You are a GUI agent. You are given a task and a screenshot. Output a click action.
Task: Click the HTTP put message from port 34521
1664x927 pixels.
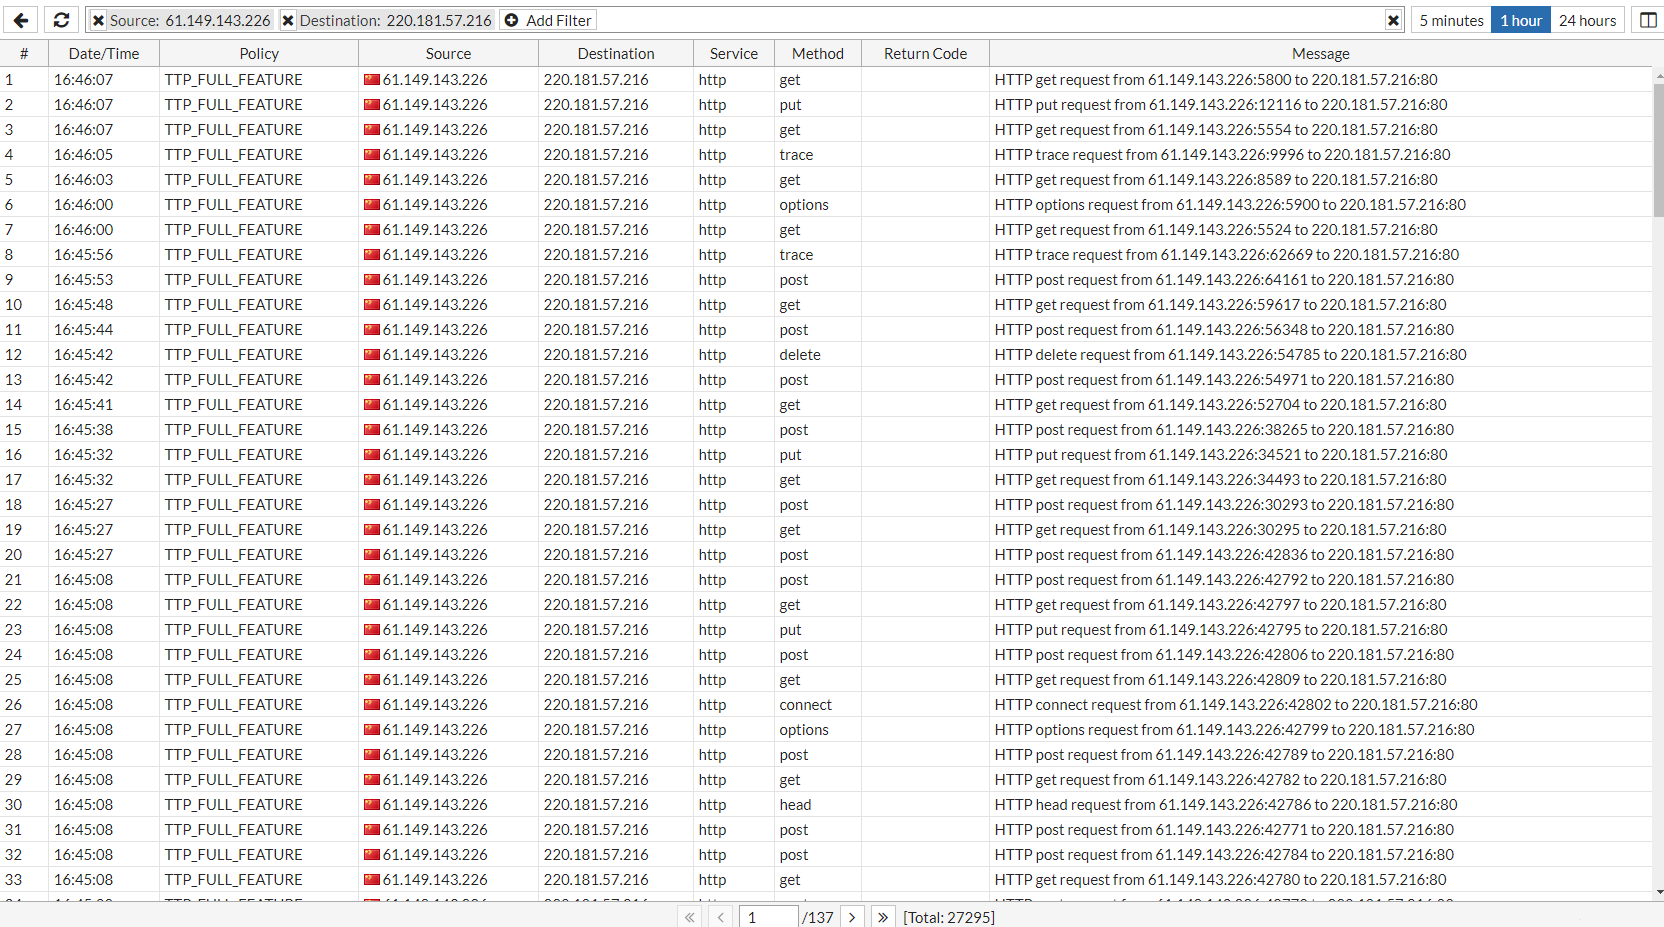coord(1221,455)
